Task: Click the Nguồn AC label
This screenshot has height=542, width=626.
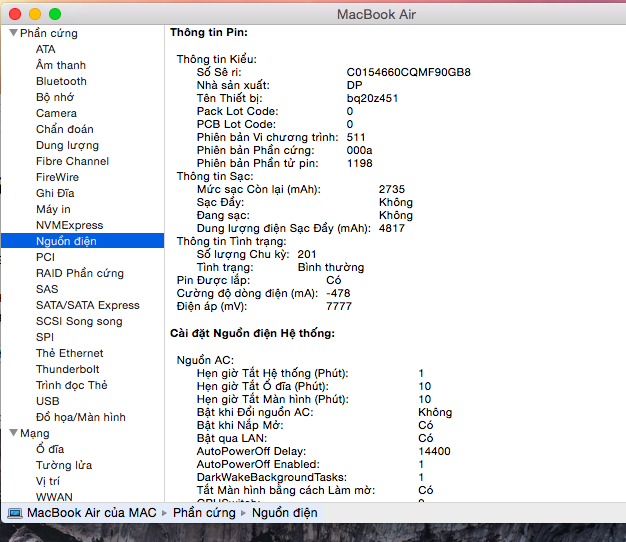Action: [205, 360]
